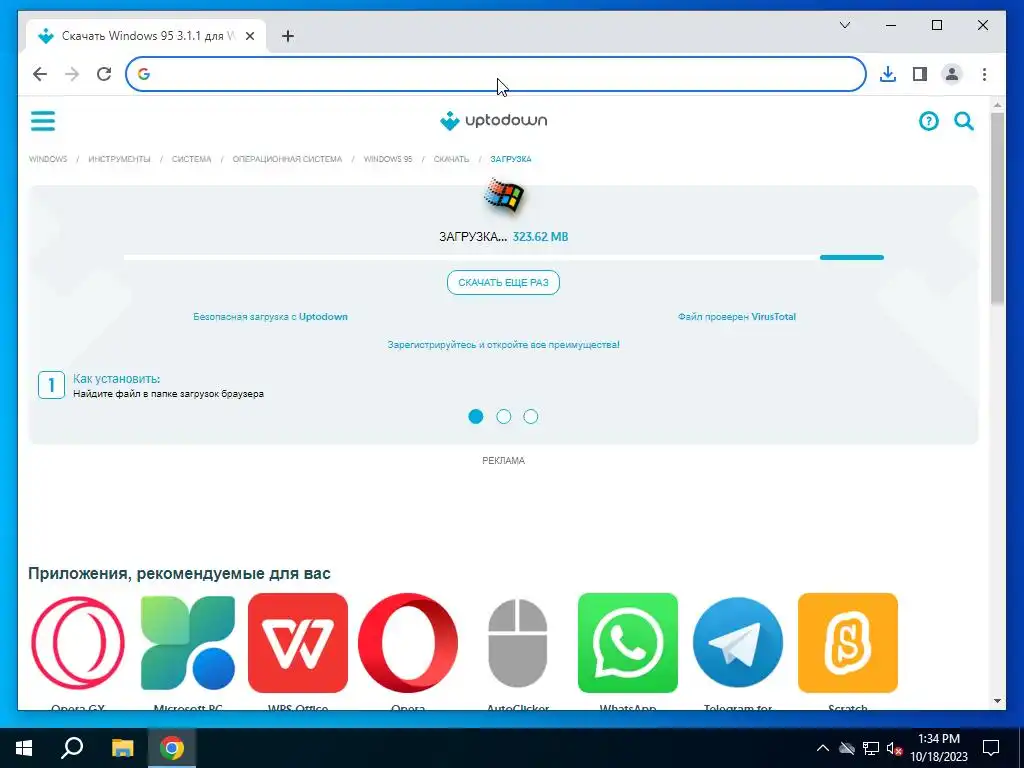Open File Explorer from taskbar

pos(122,748)
